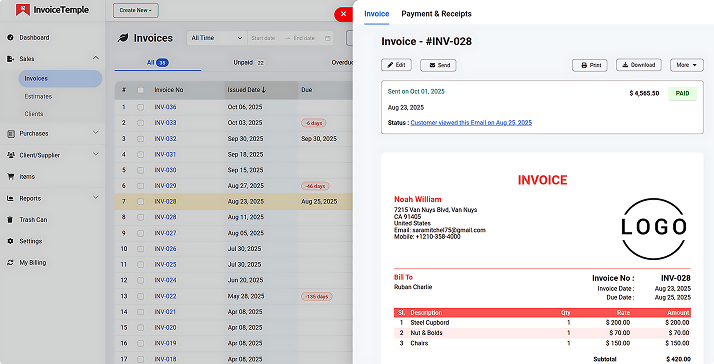Check the box for INV-030 row
The height and width of the screenshot is (364, 714).
click(140, 170)
